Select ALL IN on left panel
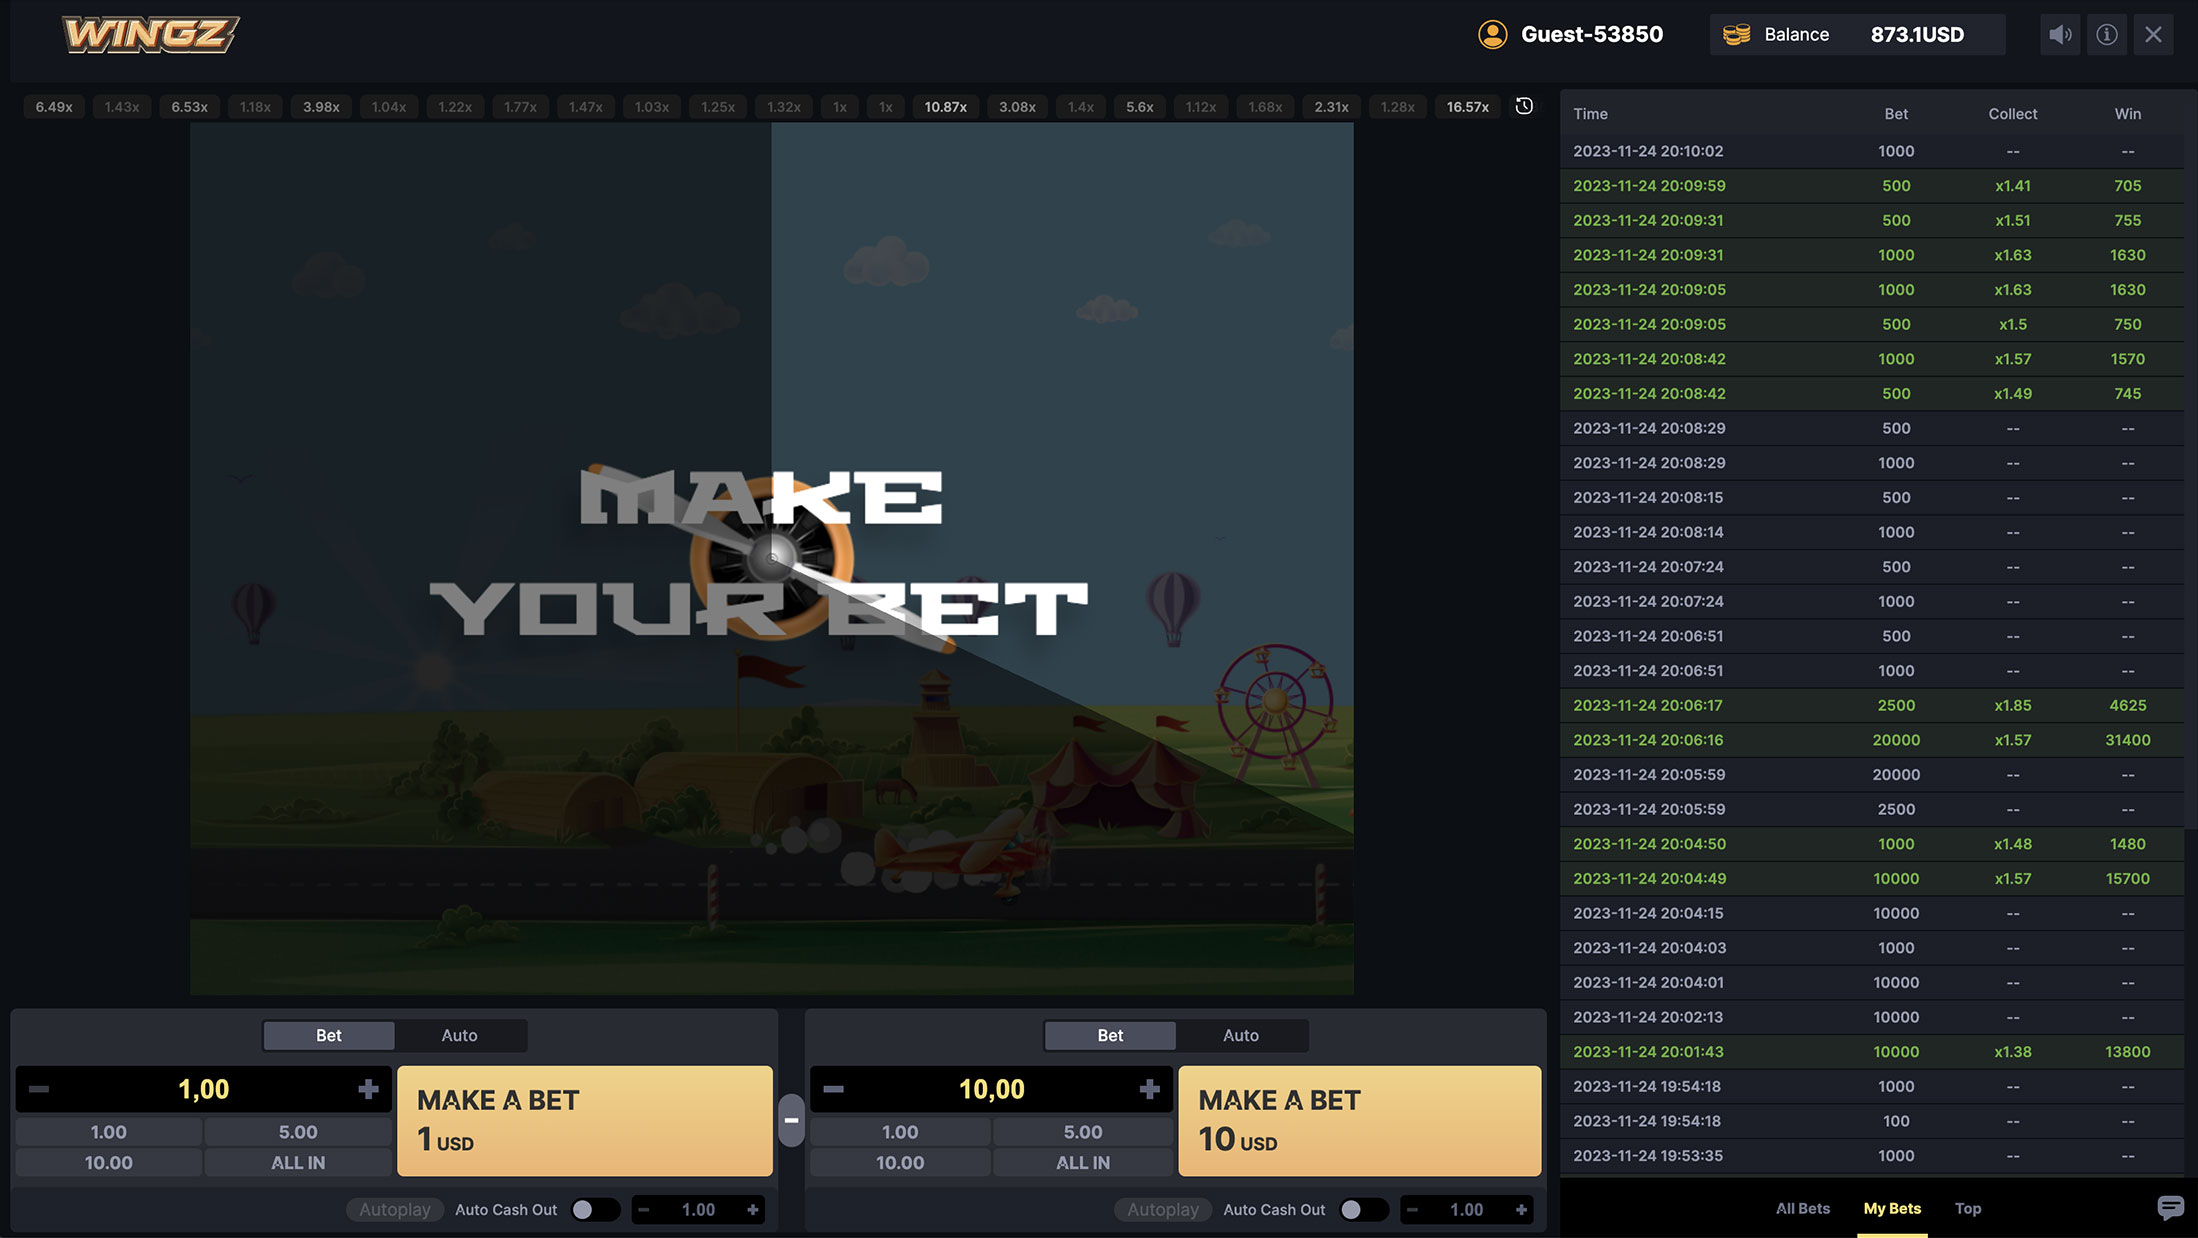2198x1238 pixels. pos(298,1163)
